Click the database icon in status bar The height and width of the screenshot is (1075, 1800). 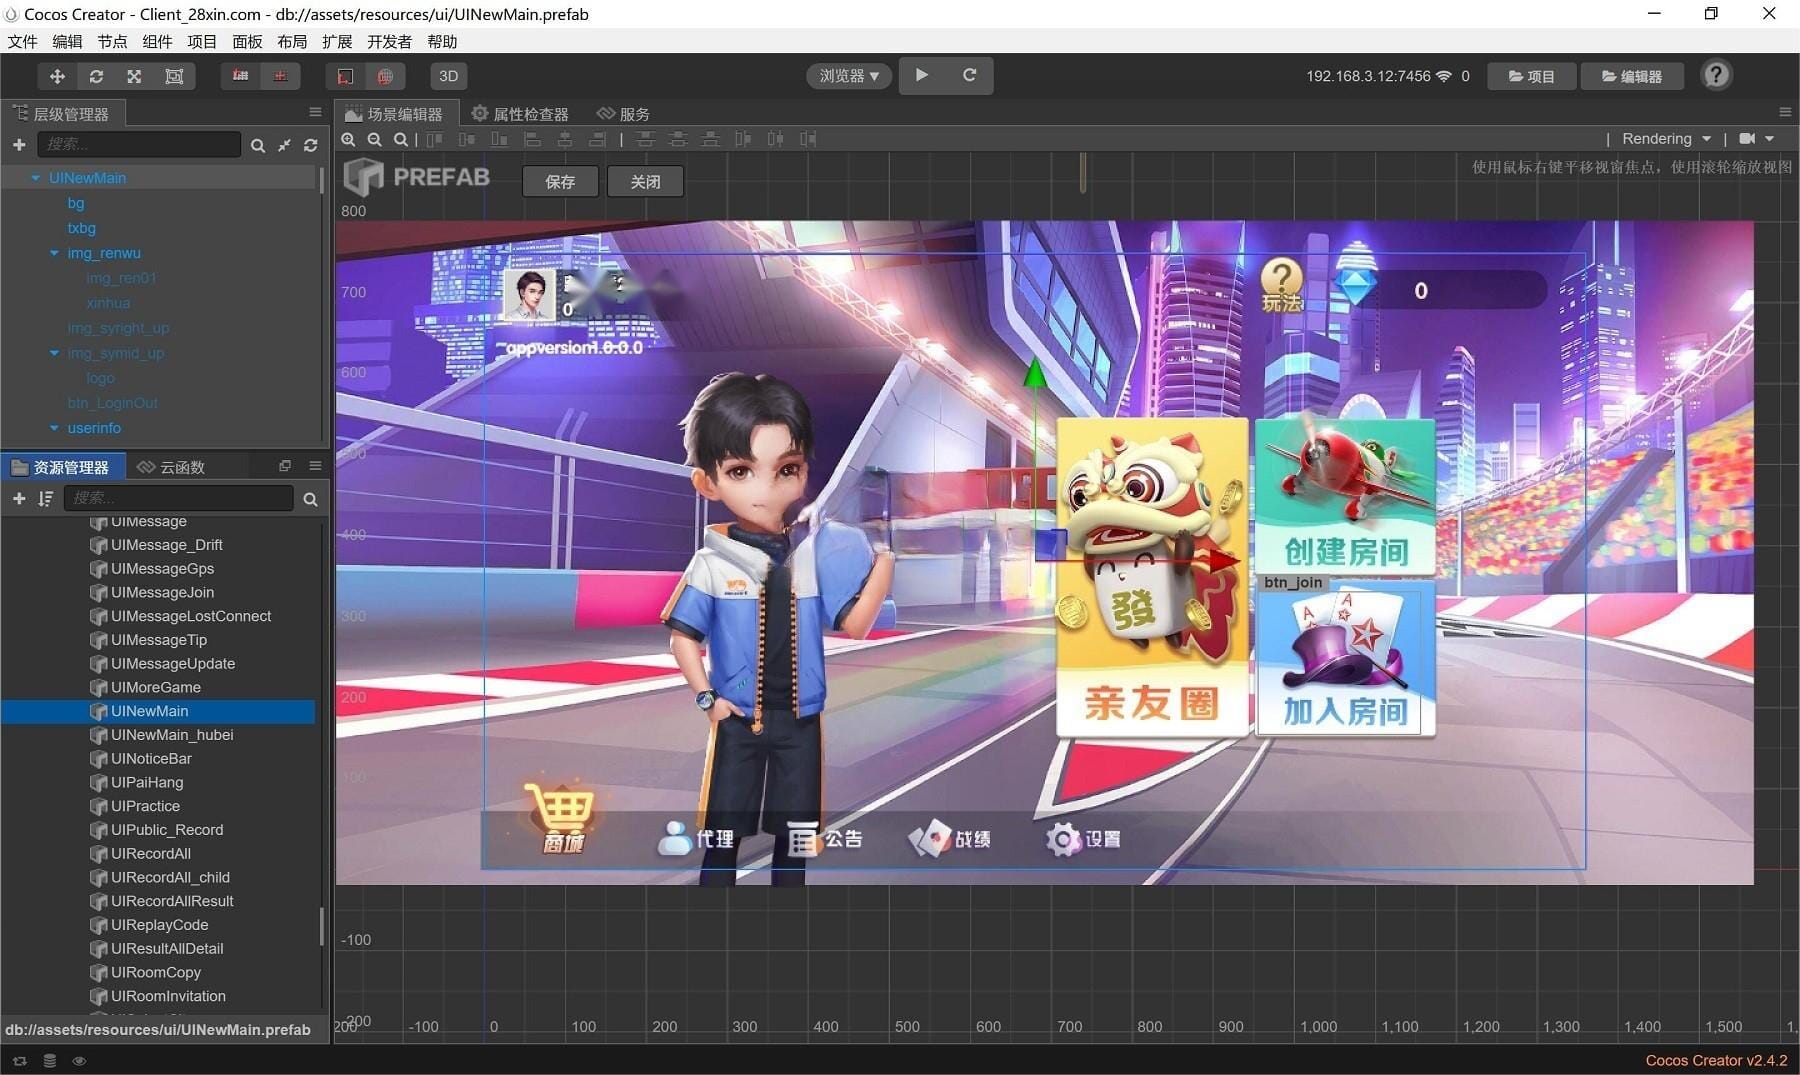49,1061
